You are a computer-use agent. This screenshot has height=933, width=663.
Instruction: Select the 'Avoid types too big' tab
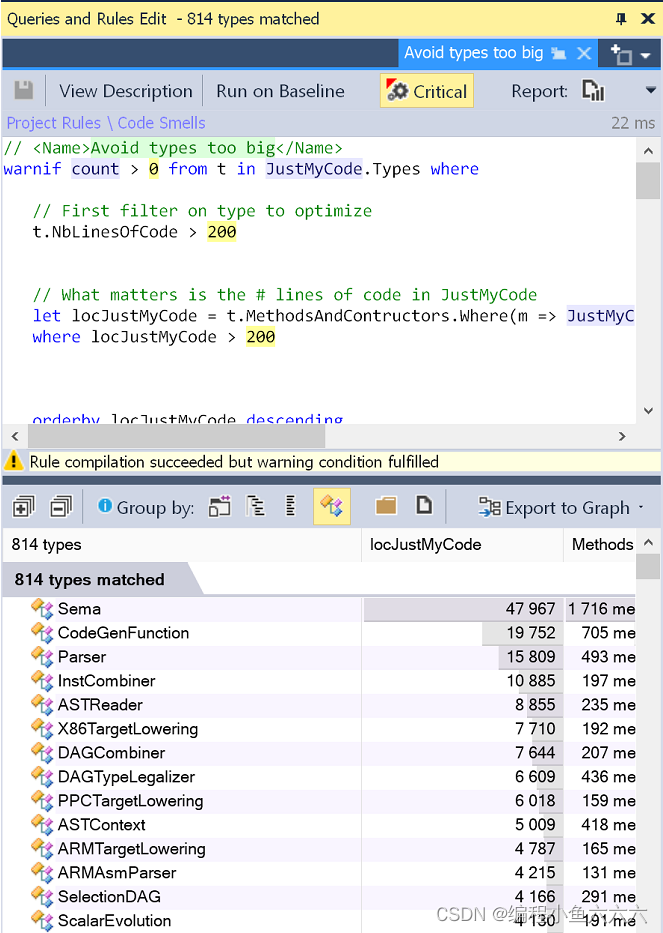coord(473,53)
